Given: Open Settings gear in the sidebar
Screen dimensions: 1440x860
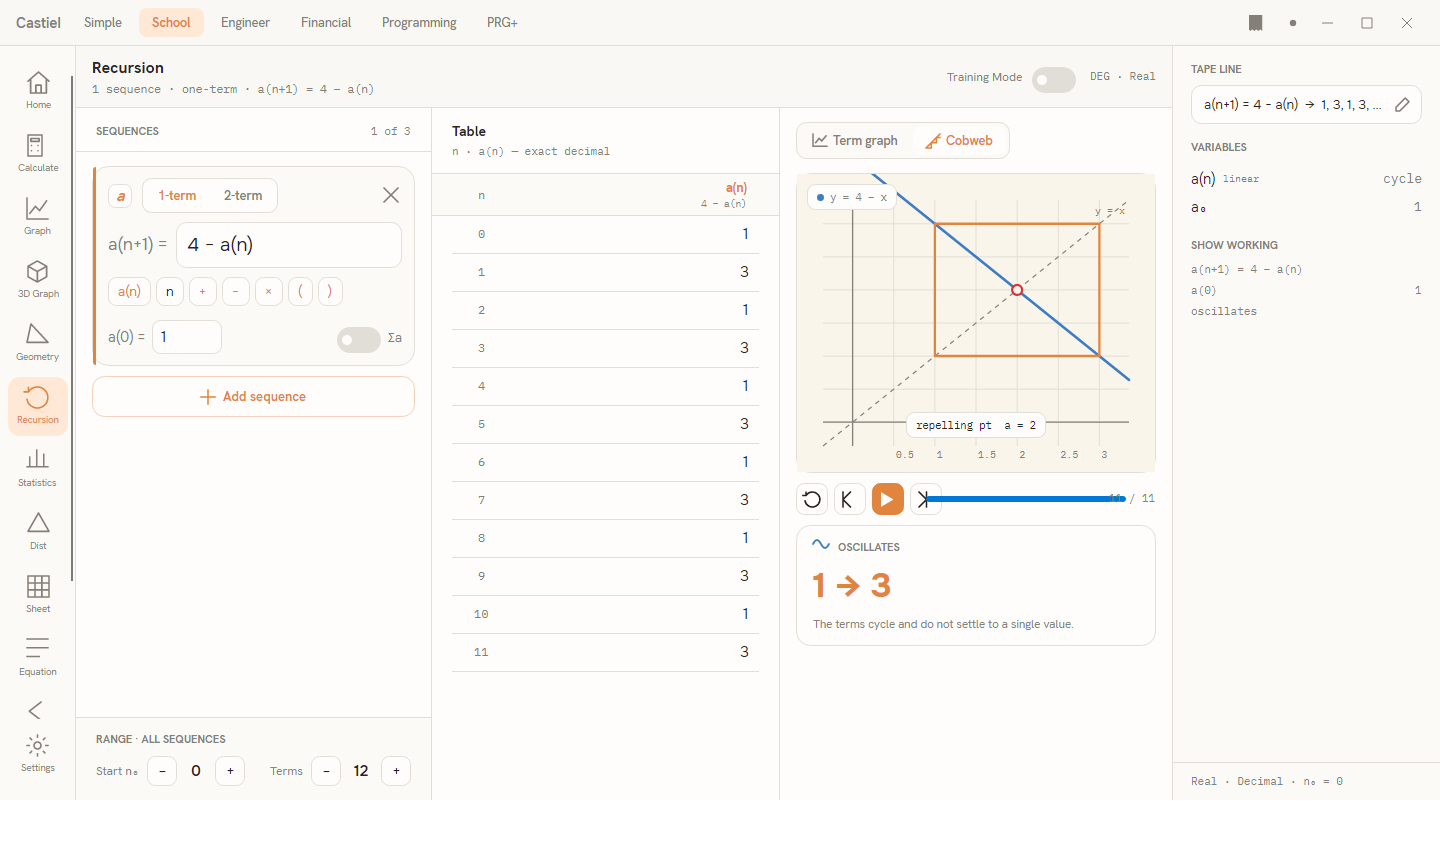Looking at the screenshot, I should point(38,754).
